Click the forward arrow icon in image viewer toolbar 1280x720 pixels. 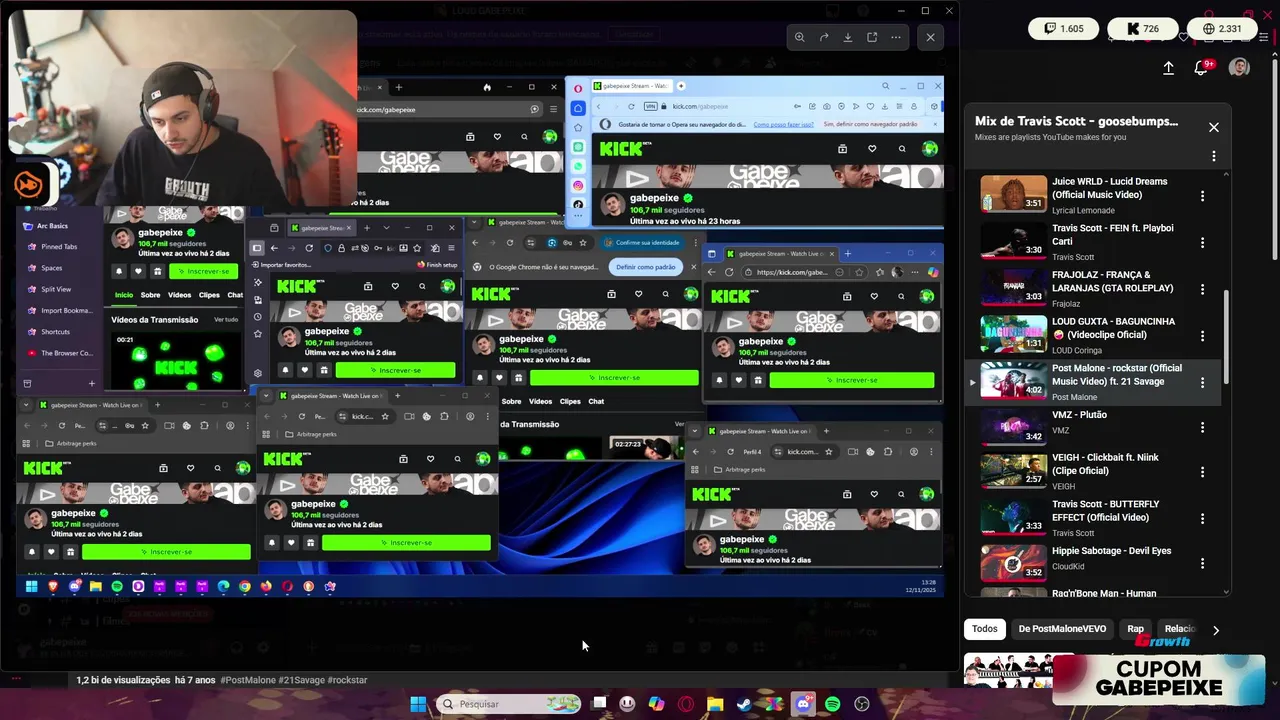[x=824, y=37]
